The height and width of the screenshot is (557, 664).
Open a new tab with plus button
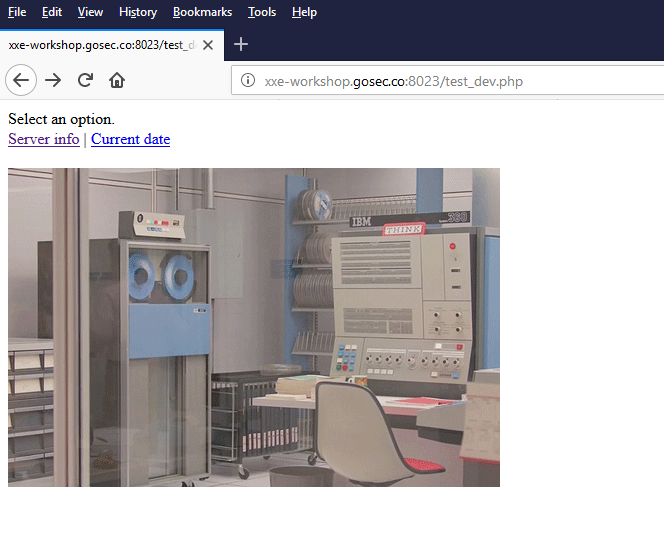(x=241, y=44)
